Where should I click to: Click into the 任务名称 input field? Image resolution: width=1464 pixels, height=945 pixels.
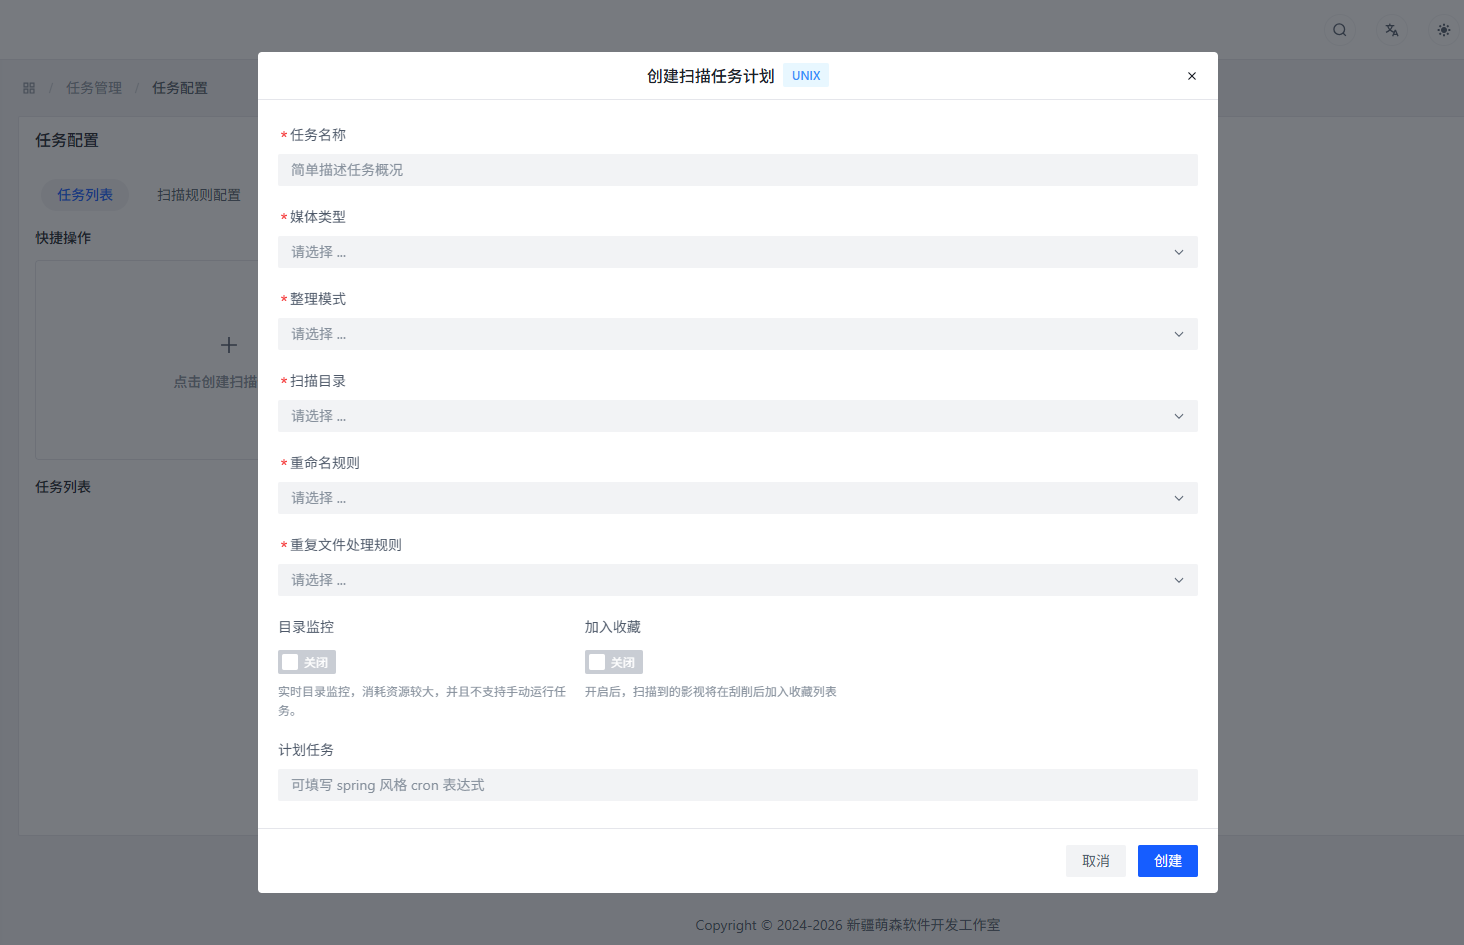pos(738,169)
